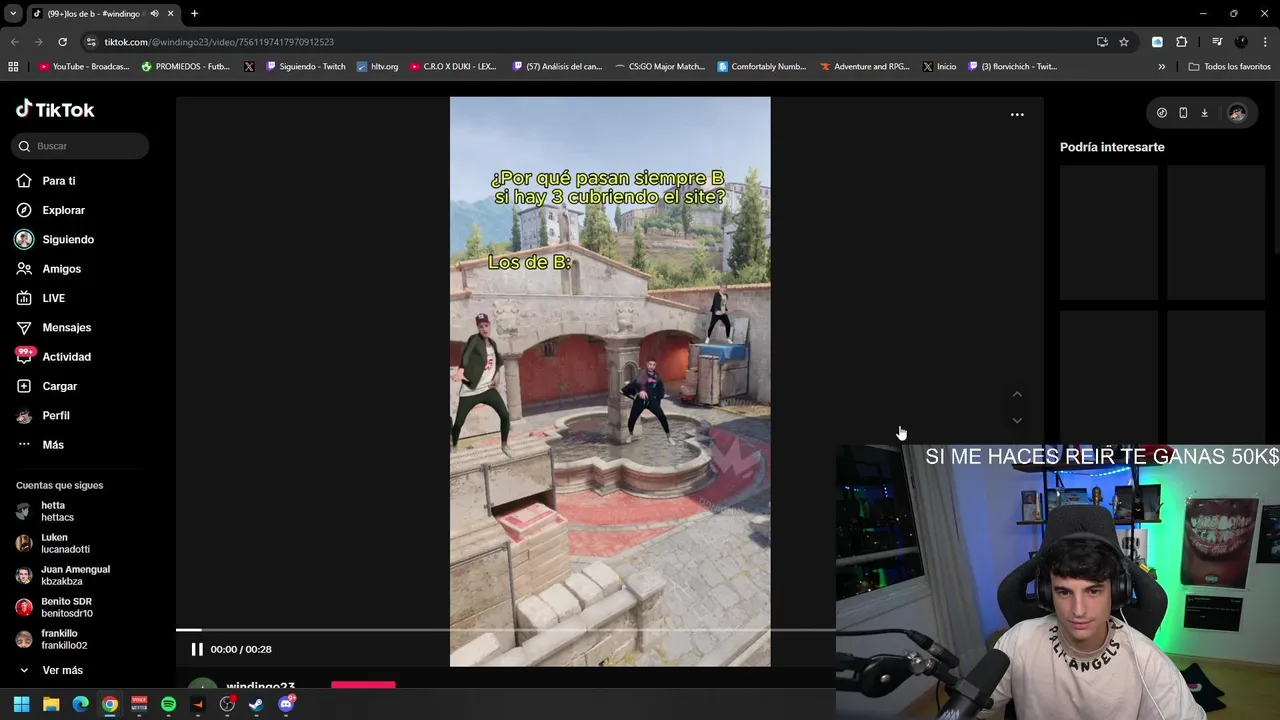Click the TikTok download app icon
Image resolution: width=1280 pixels, height=720 pixels.
[1204, 113]
